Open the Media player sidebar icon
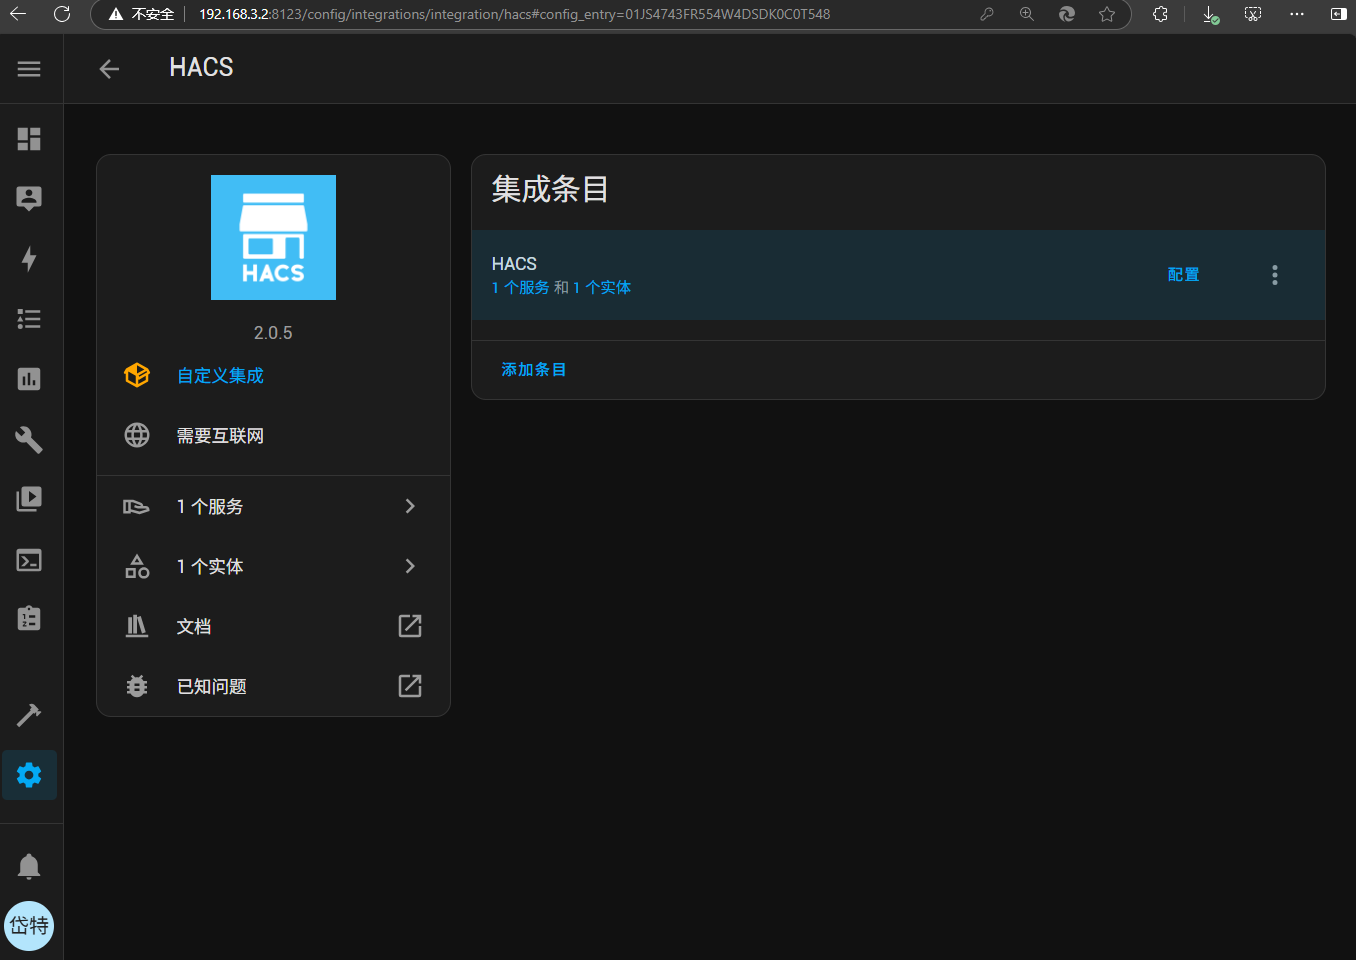1356x960 pixels. click(29, 499)
